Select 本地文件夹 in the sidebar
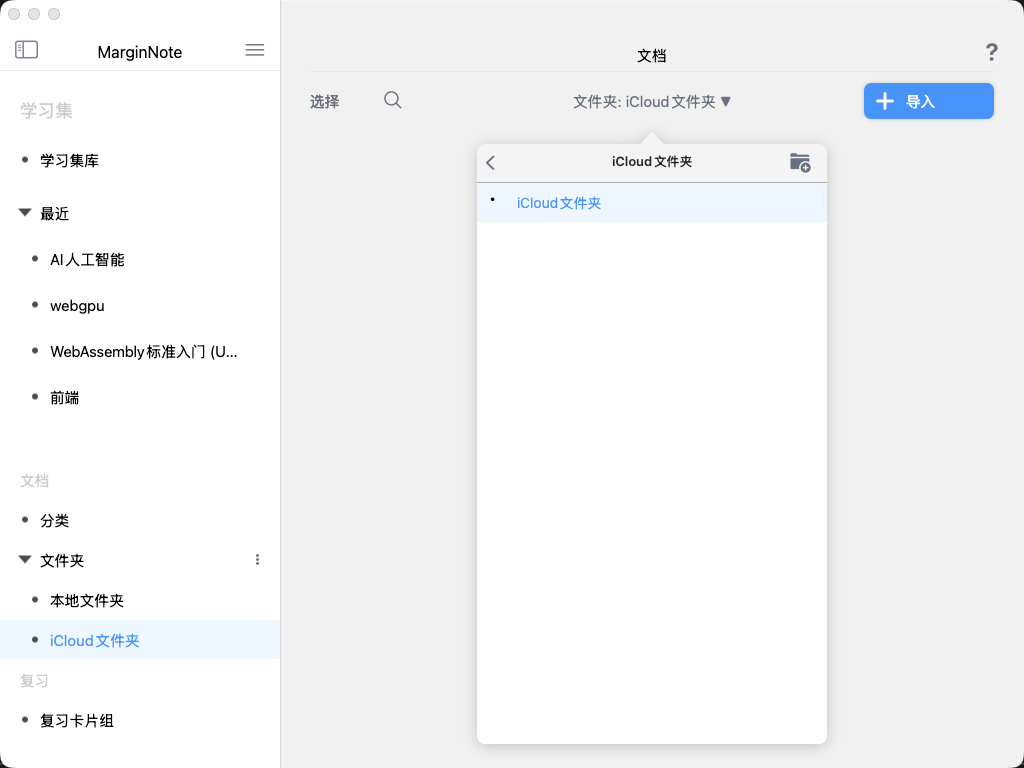1024x768 pixels. point(87,601)
